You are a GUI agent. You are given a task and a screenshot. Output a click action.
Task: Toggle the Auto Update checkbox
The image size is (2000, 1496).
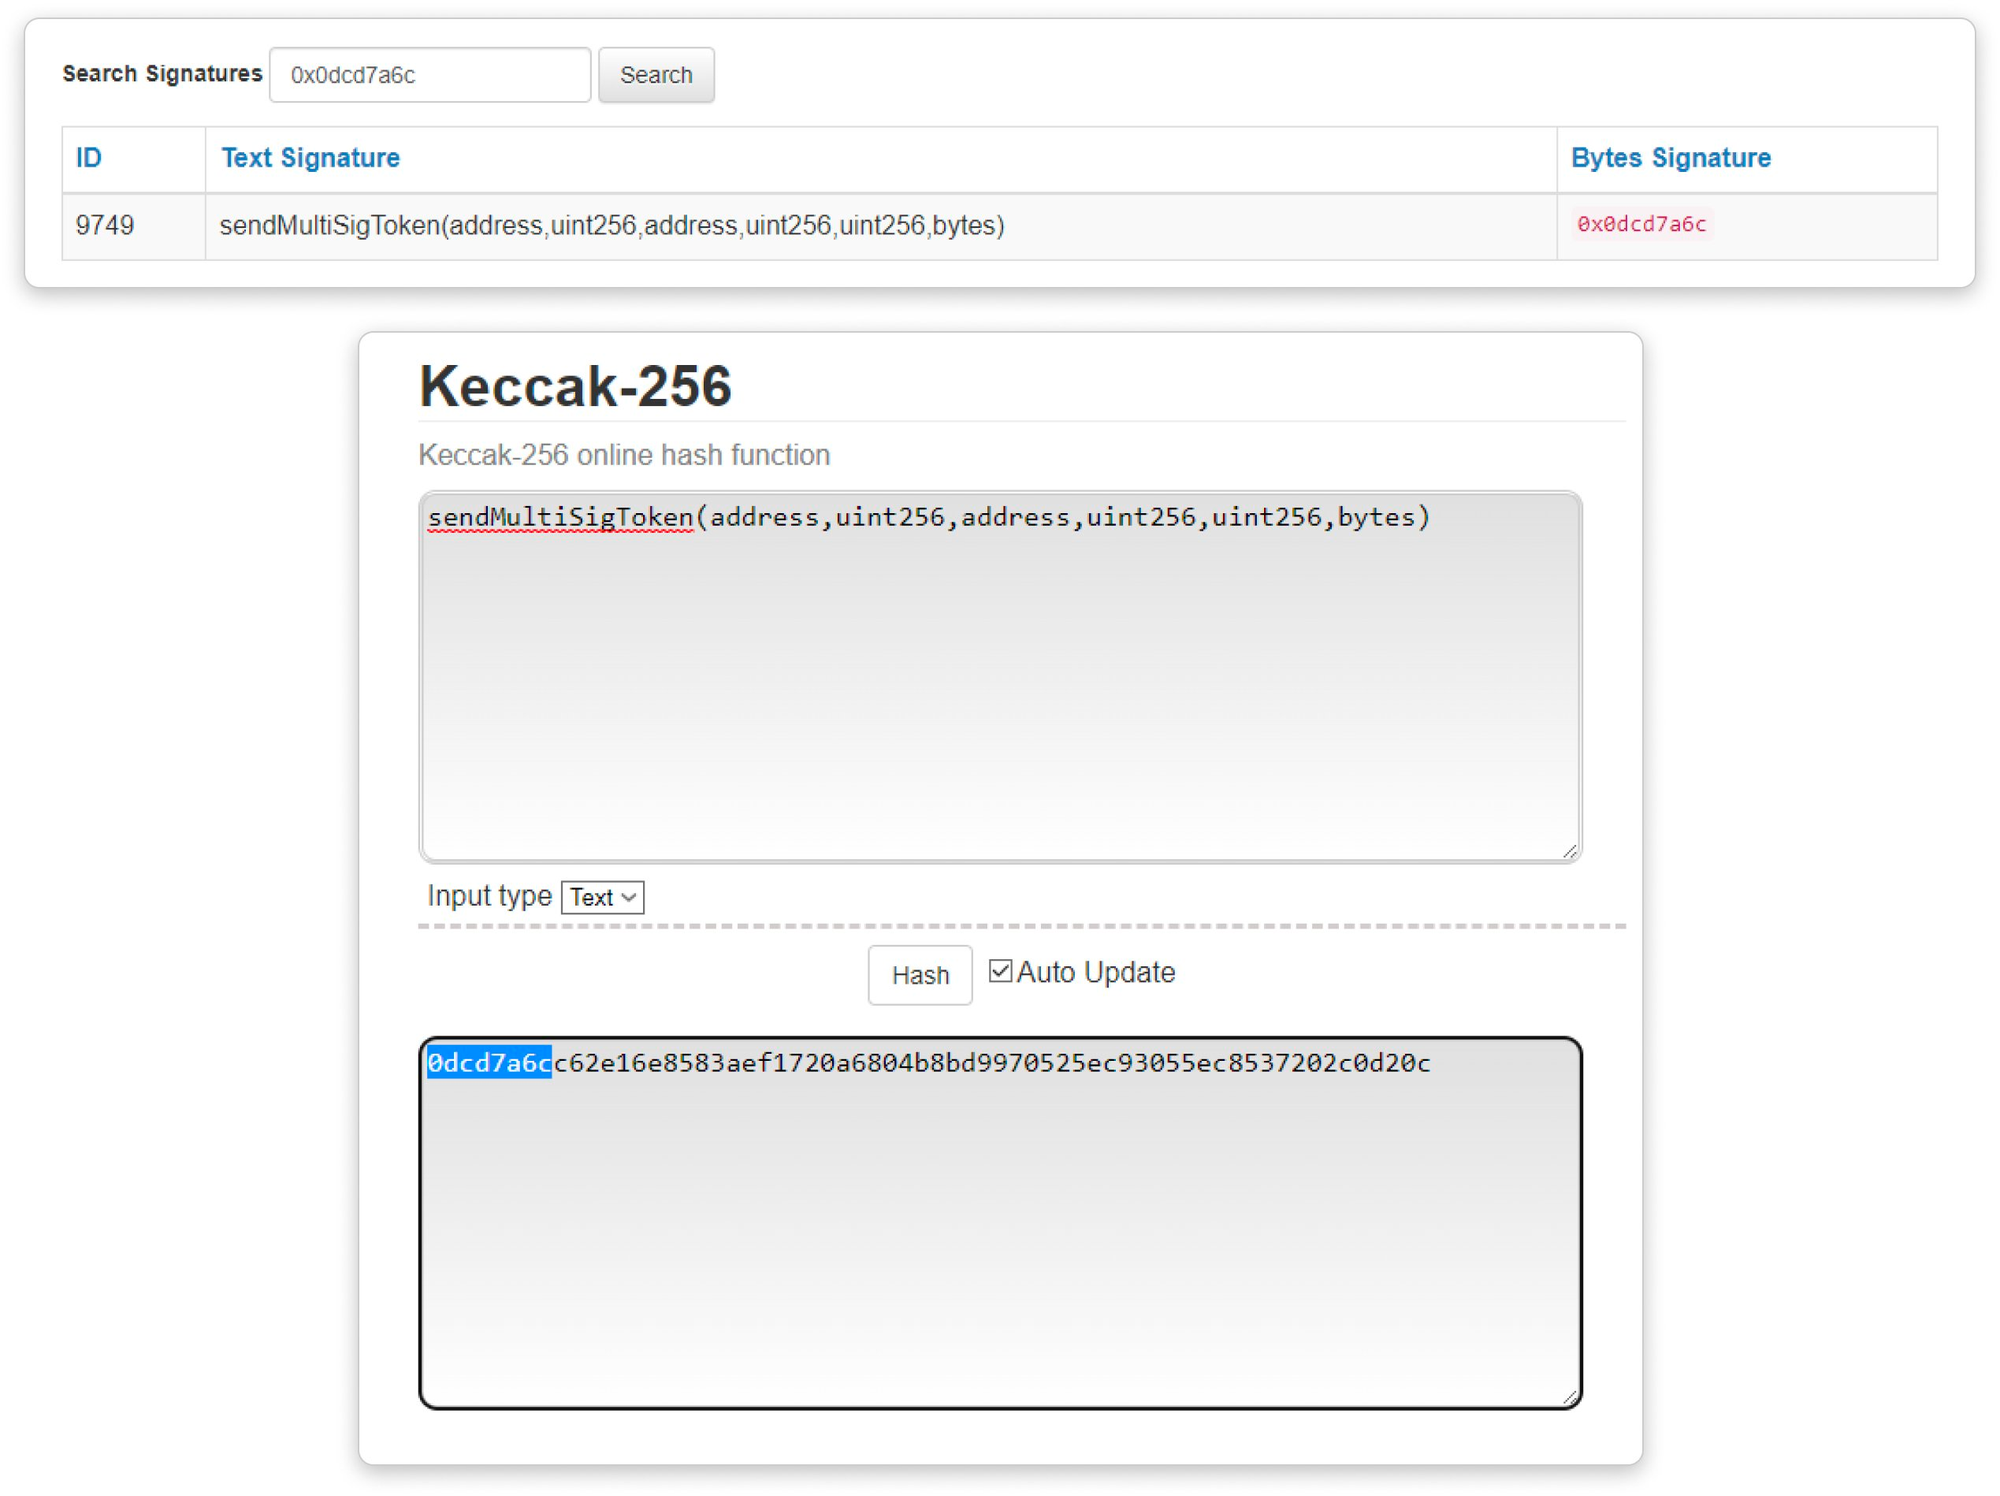(x=999, y=971)
